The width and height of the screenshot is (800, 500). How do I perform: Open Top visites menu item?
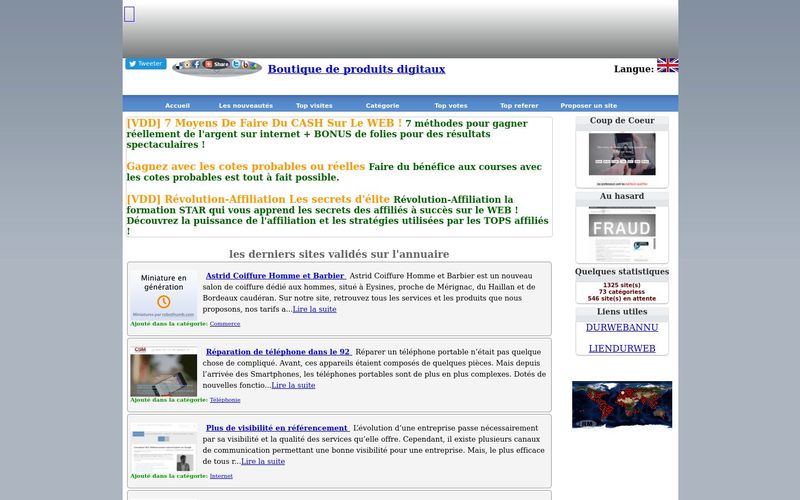[x=314, y=106]
